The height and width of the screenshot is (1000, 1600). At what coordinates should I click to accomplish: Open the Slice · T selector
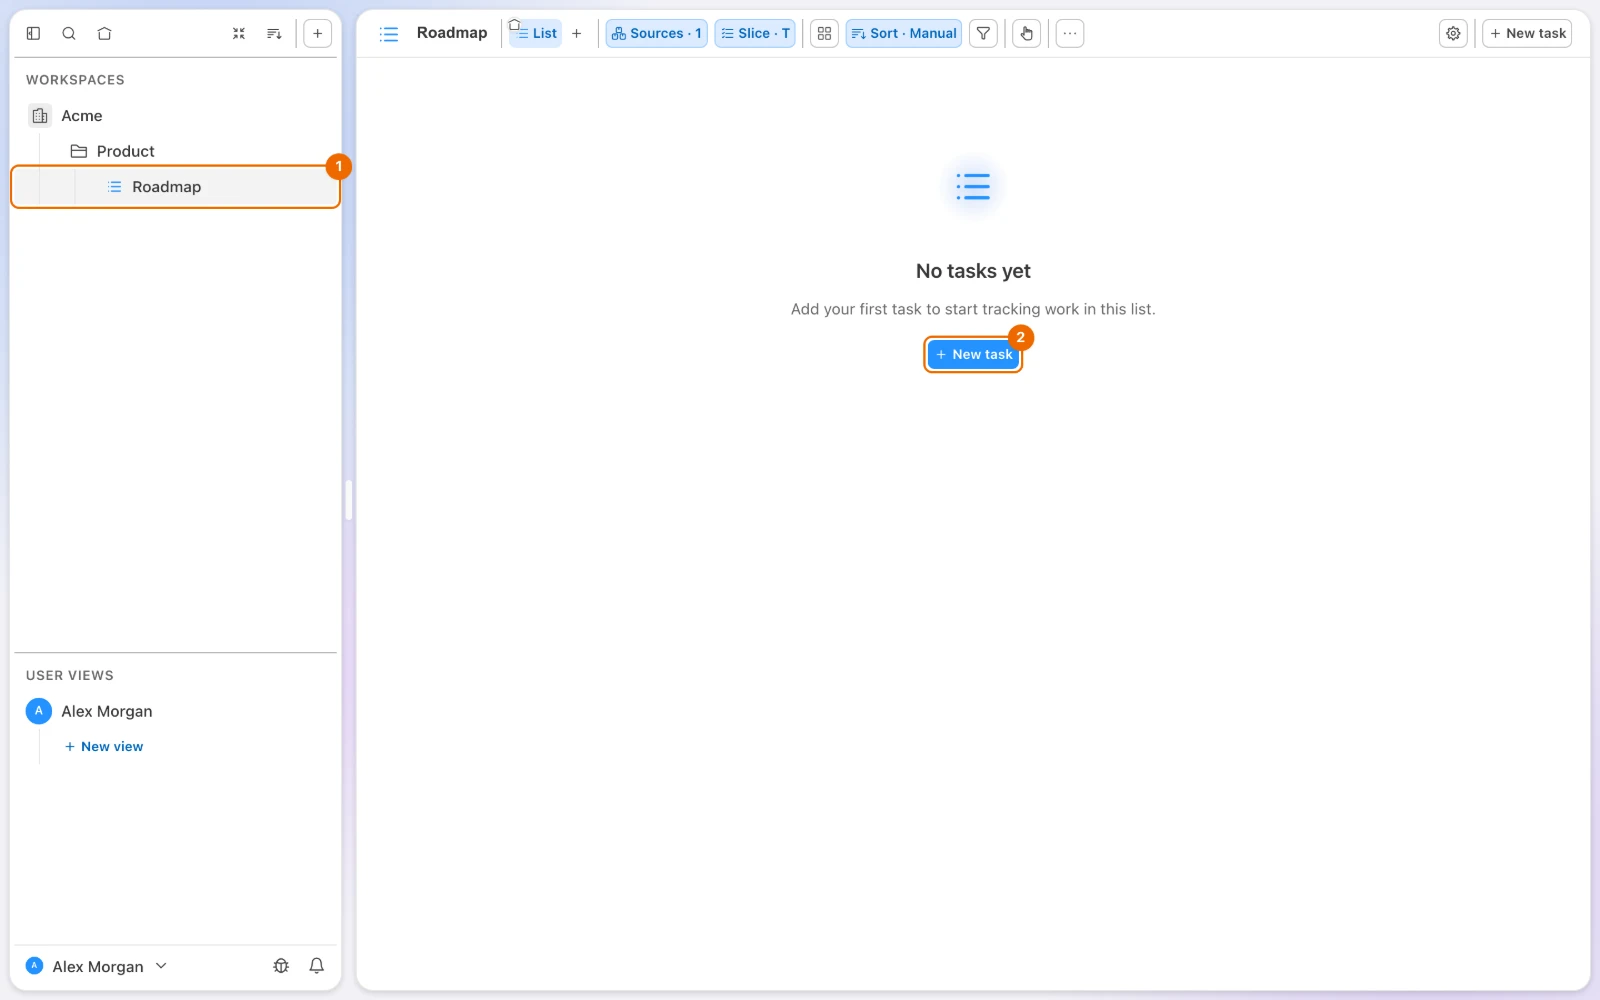755,33
